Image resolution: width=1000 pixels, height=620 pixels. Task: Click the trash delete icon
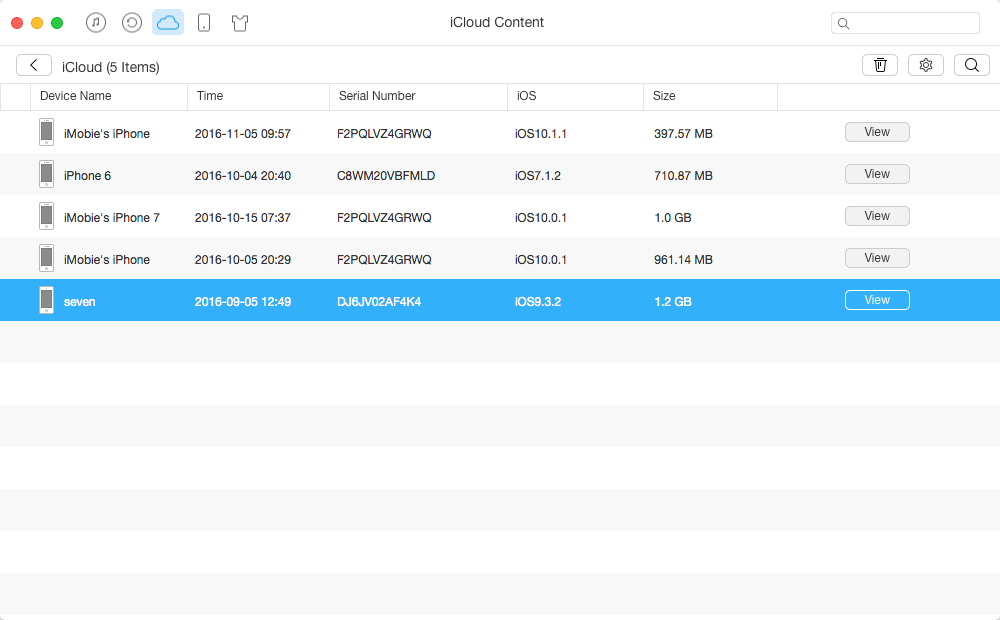click(880, 65)
